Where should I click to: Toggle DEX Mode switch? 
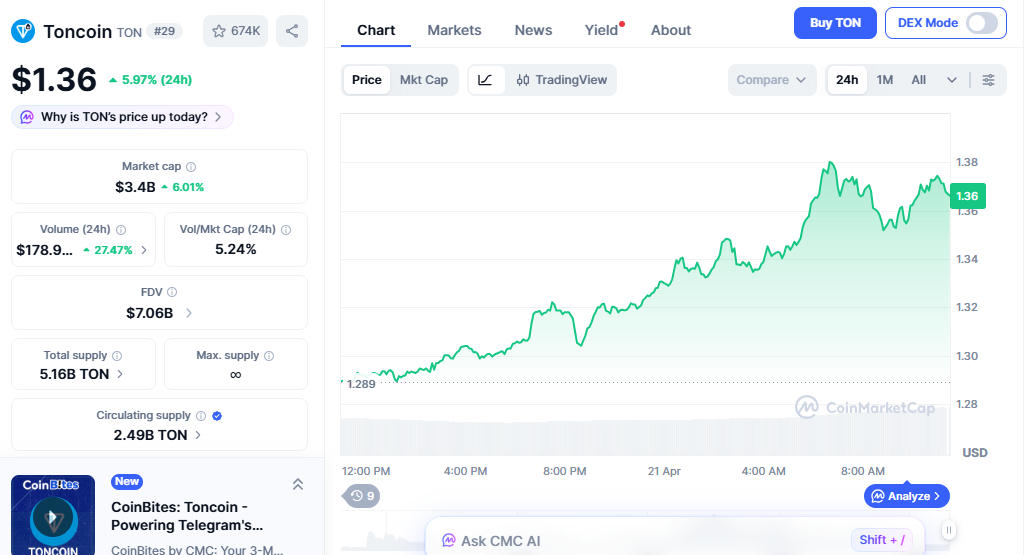click(982, 24)
